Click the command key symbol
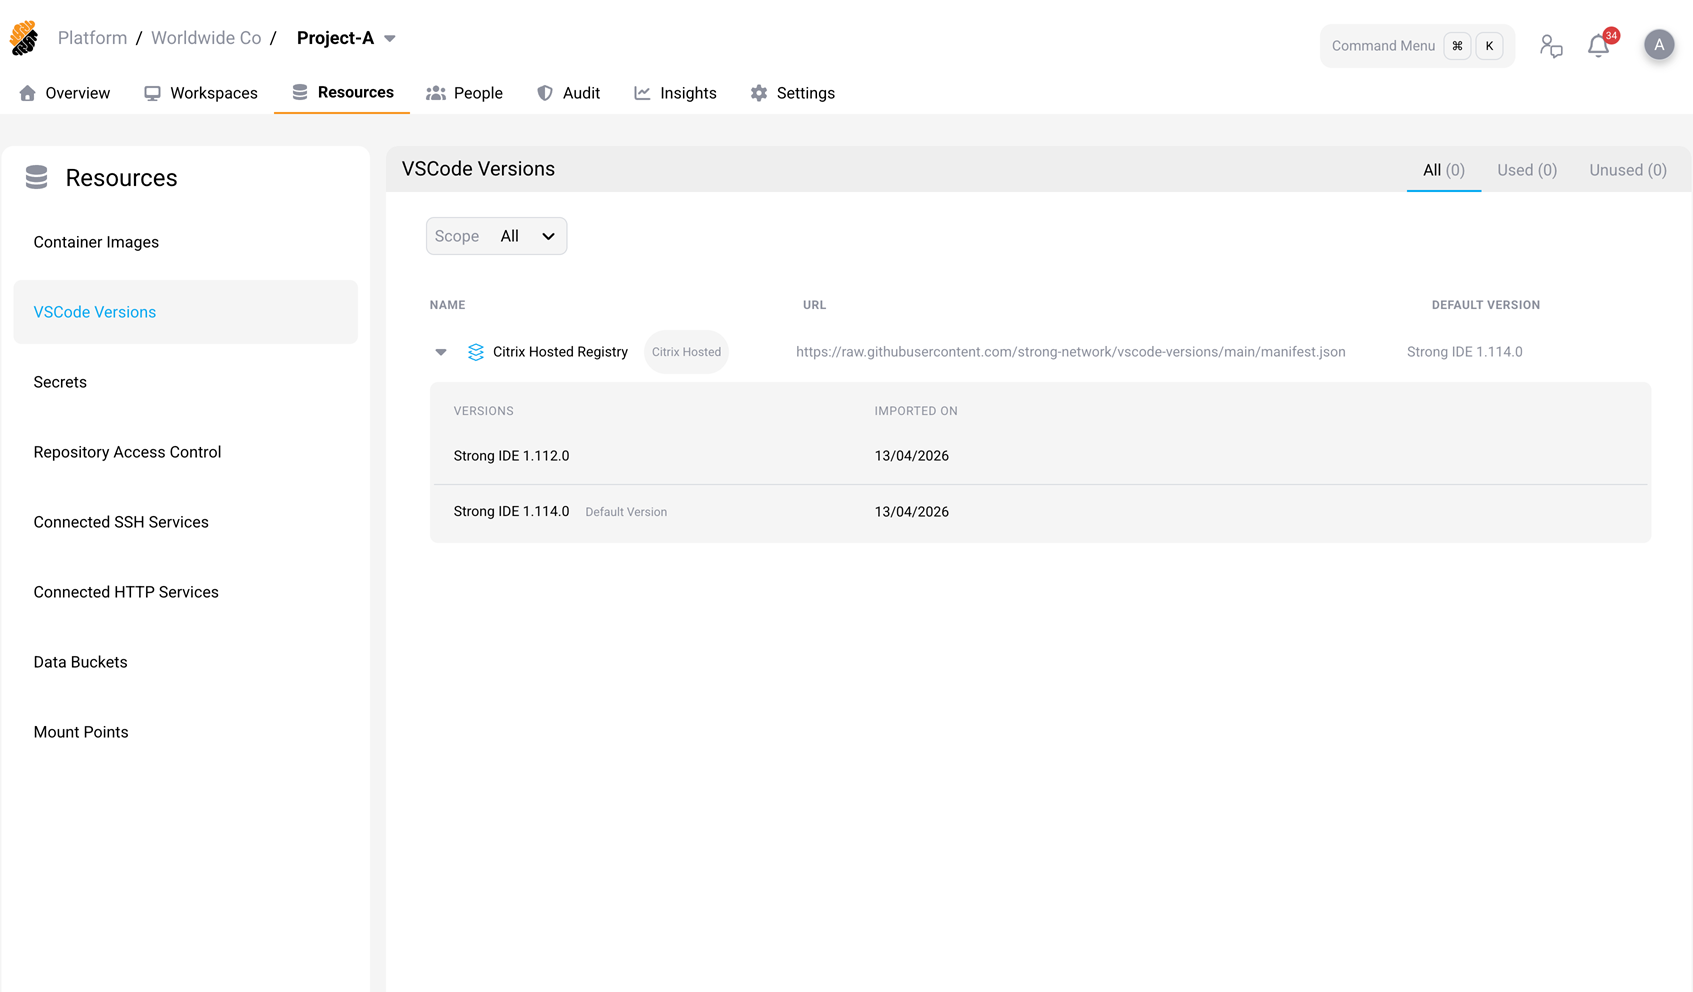1693x992 pixels. 1457,46
